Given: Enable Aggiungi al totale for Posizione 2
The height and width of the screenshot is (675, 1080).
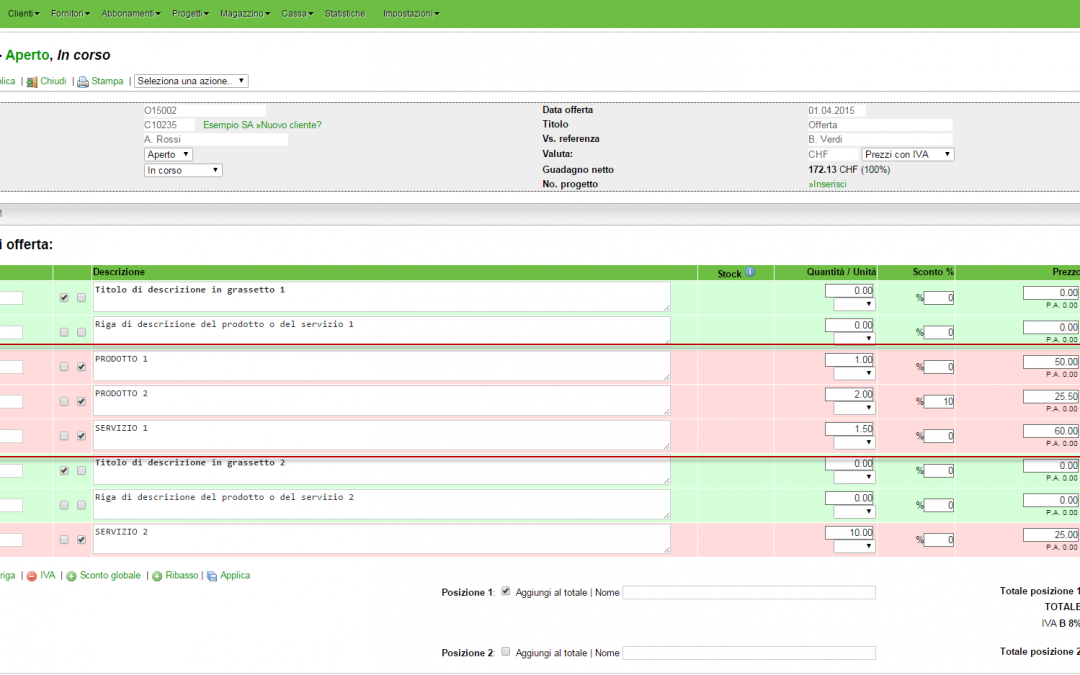Looking at the screenshot, I should tap(505, 652).
